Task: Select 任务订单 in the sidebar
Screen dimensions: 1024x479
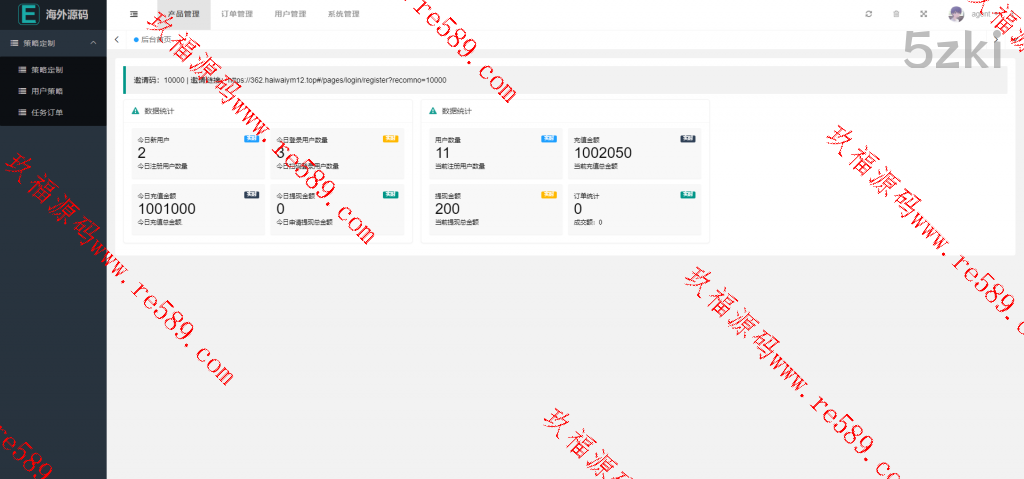Action: tap(46, 112)
